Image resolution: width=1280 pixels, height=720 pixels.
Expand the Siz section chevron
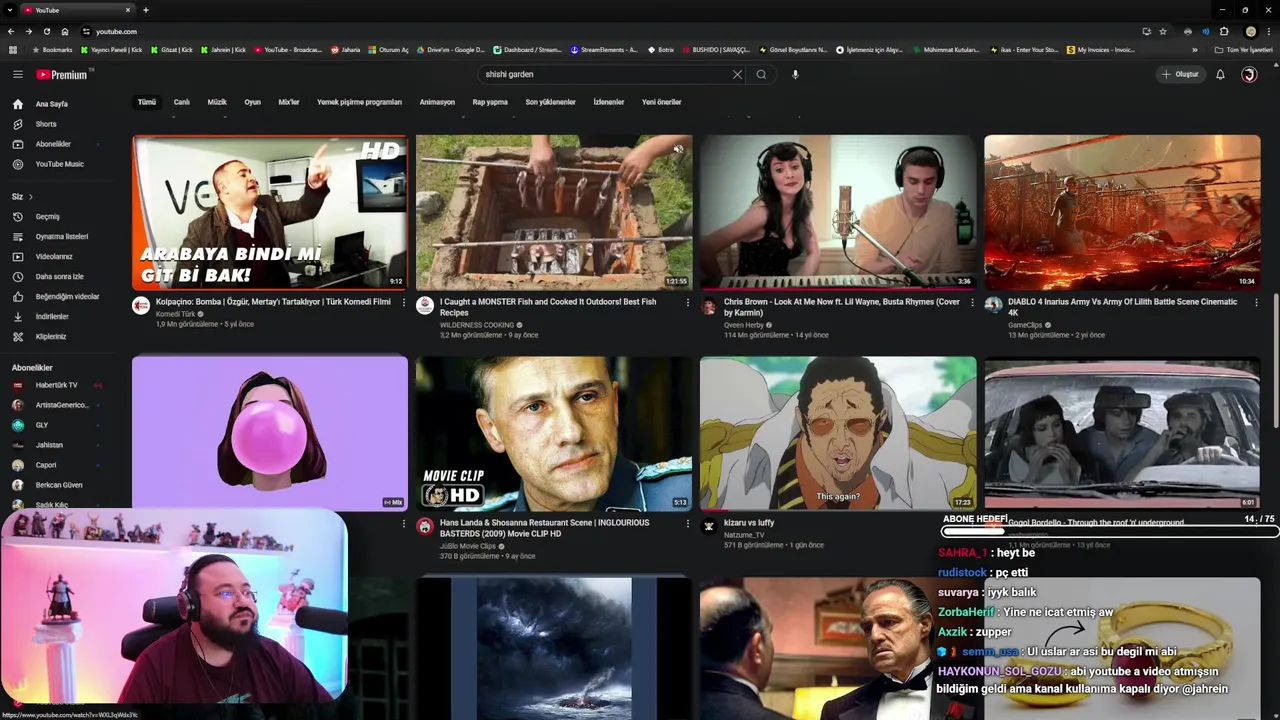[31, 197]
